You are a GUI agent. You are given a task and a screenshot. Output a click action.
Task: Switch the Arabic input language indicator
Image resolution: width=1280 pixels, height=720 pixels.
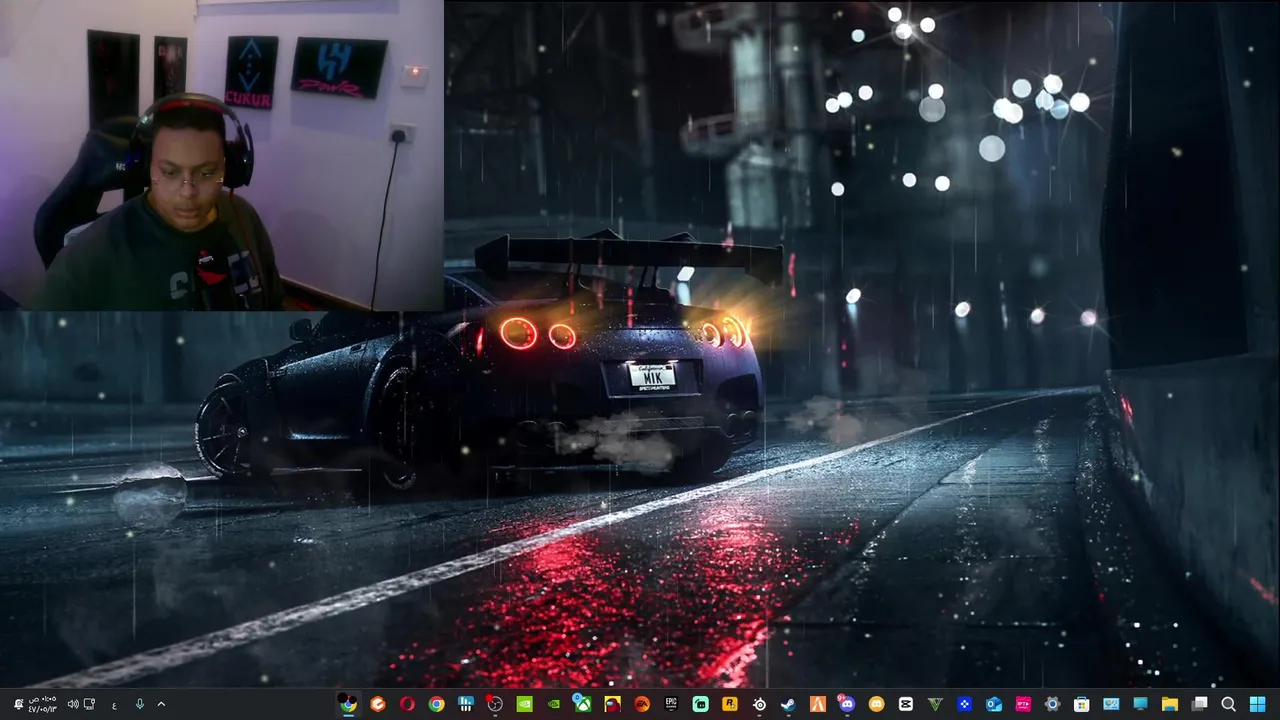tap(114, 705)
